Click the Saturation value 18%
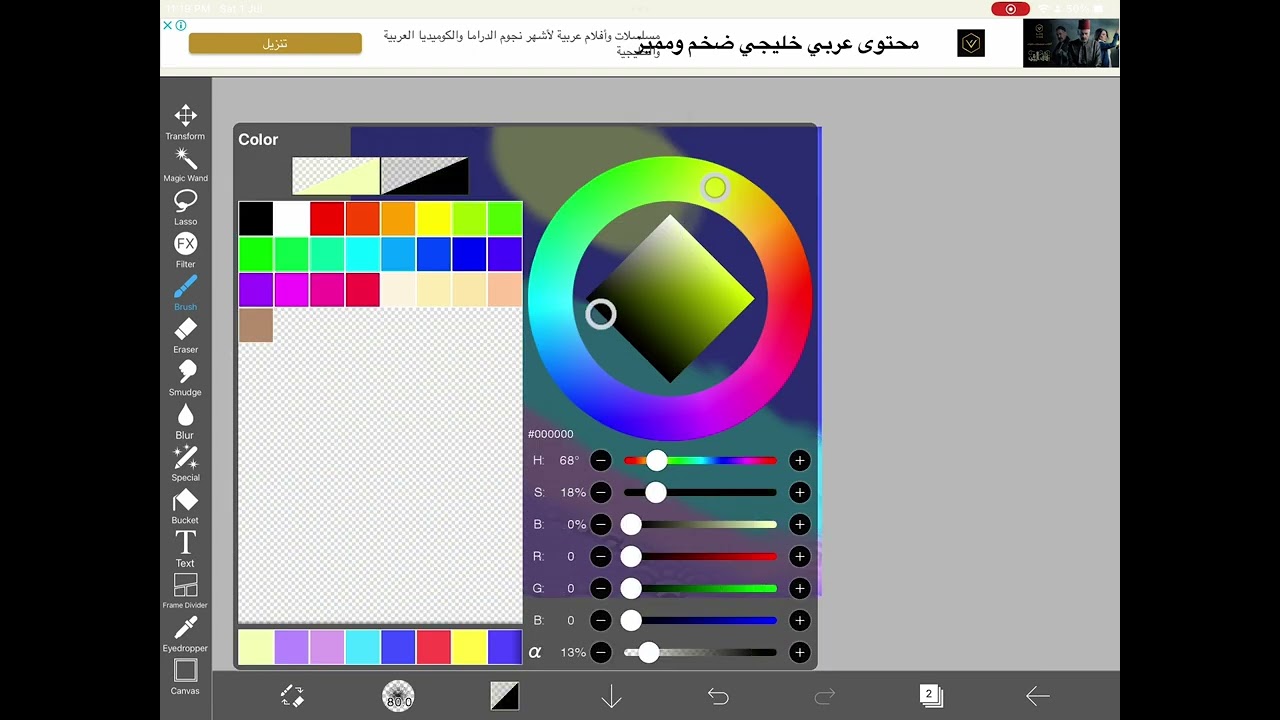The height and width of the screenshot is (720, 1280). coord(573,492)
